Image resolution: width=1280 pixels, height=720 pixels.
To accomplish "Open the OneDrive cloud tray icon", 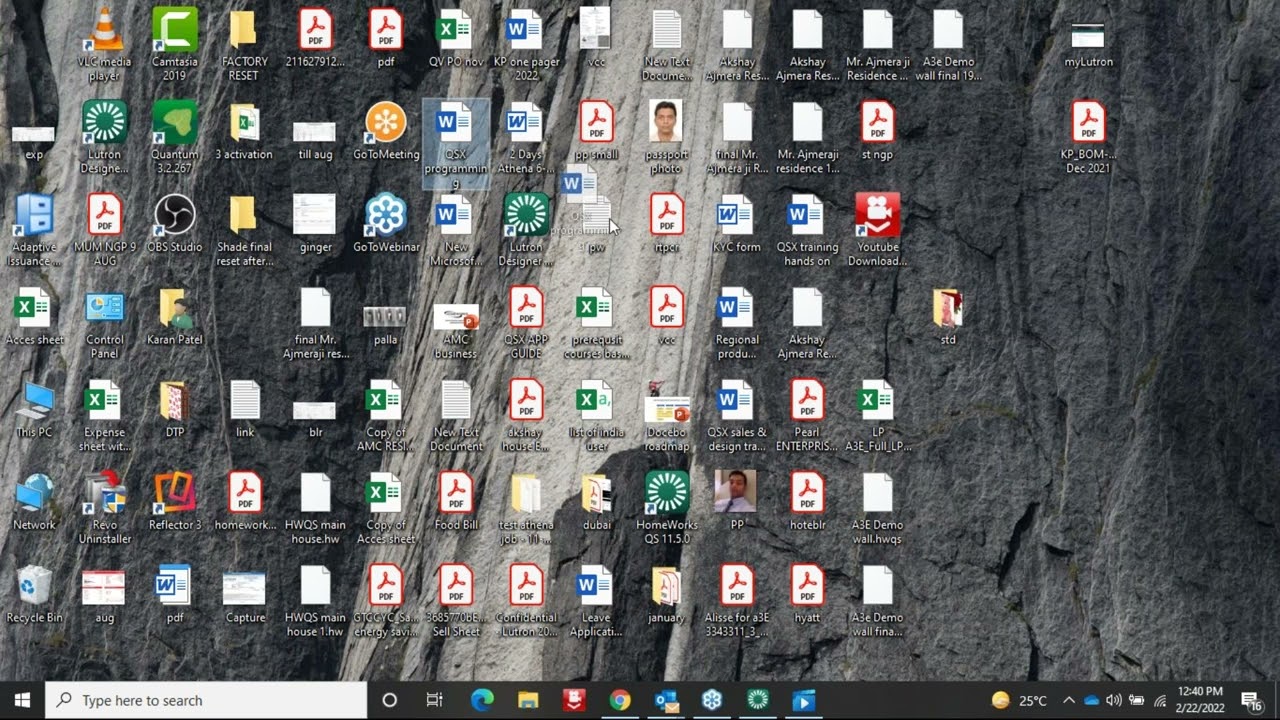I will pos(1091,700).
